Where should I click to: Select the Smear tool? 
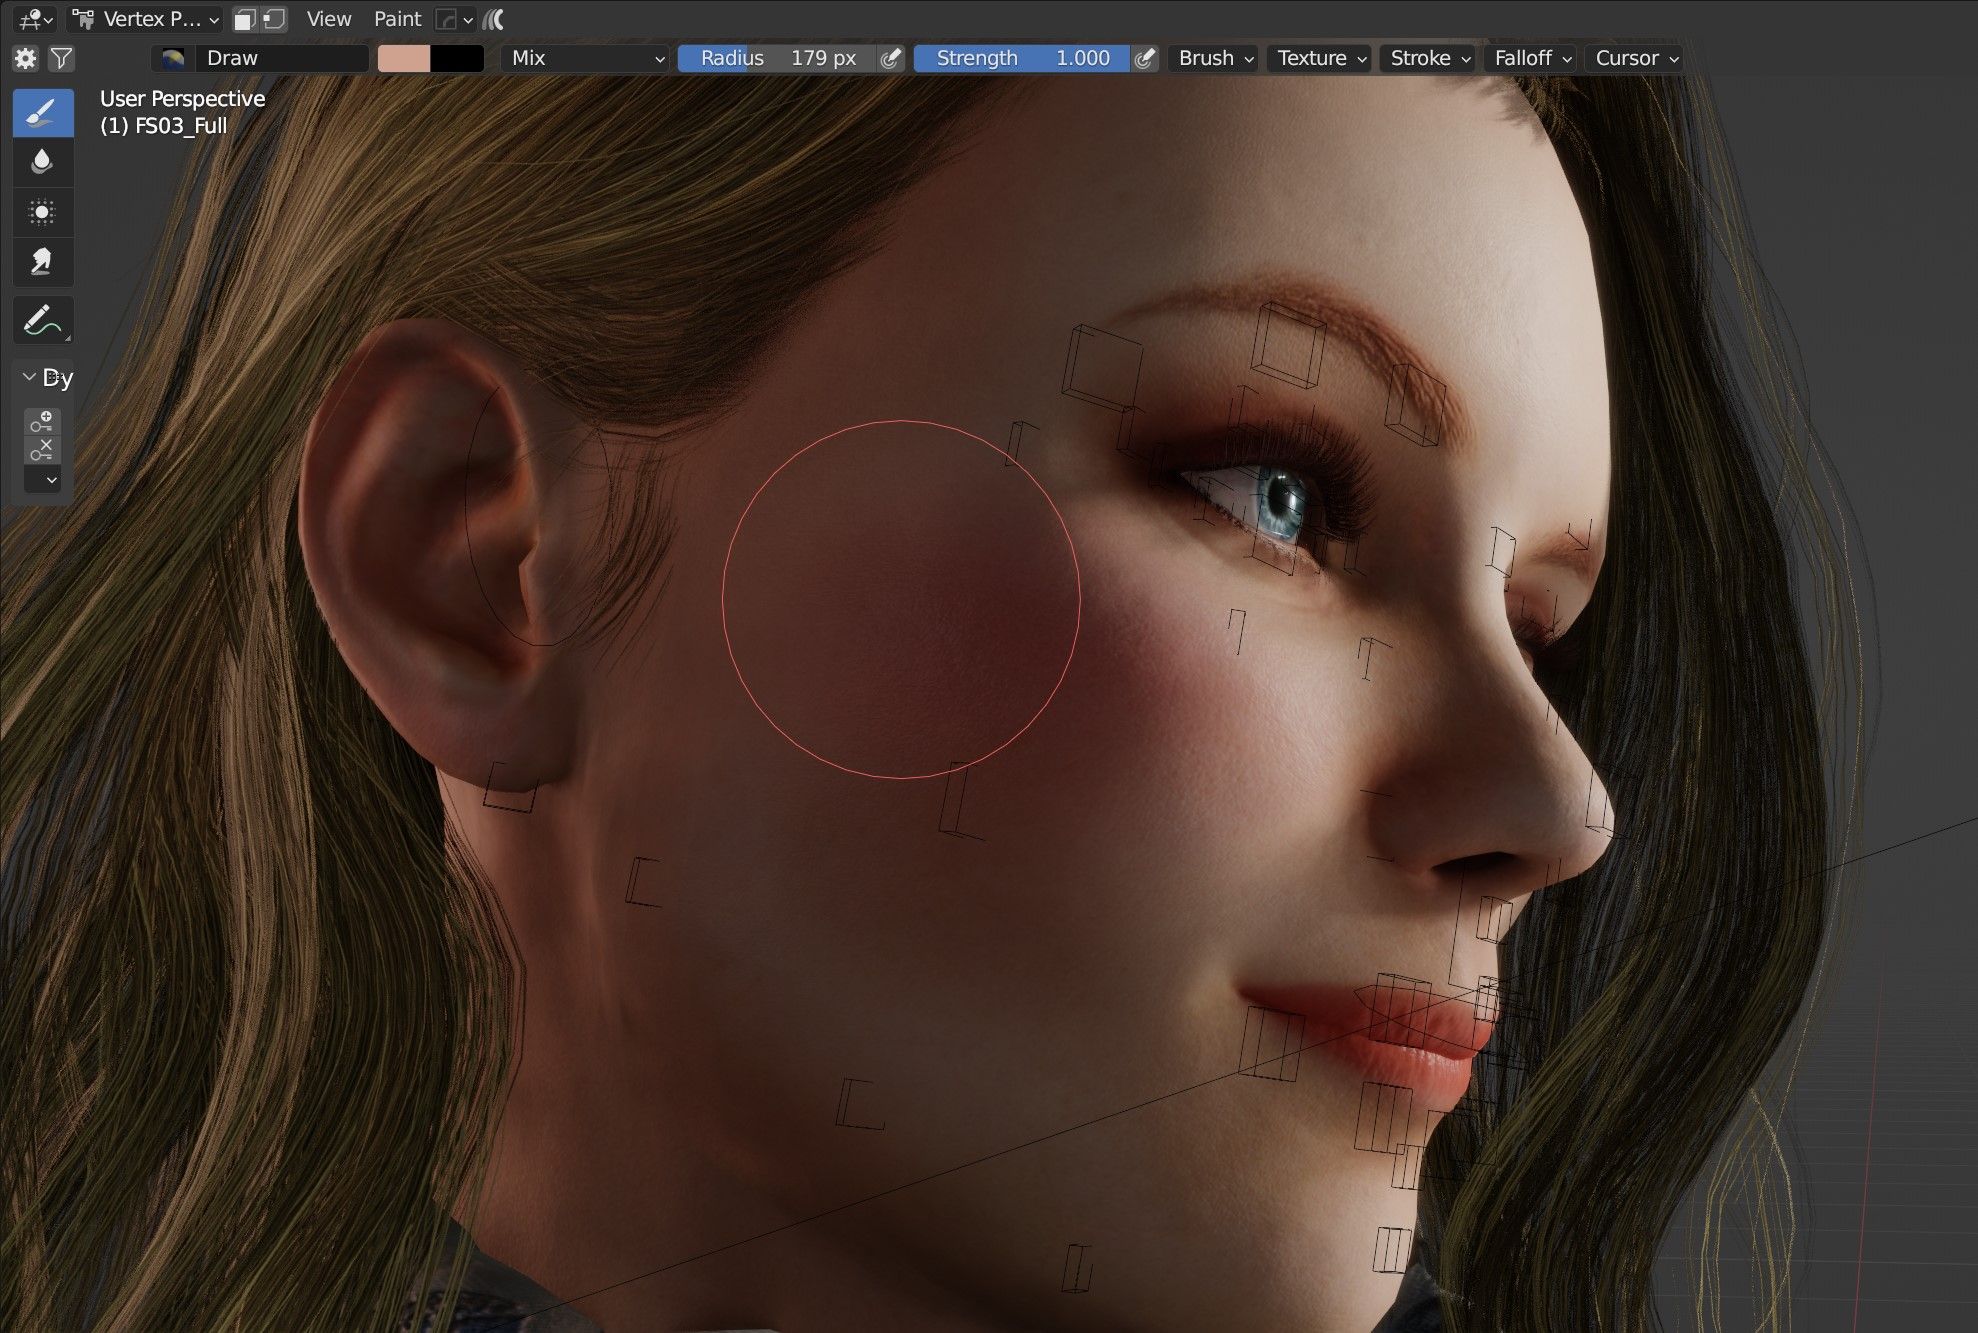click(43, 261)
